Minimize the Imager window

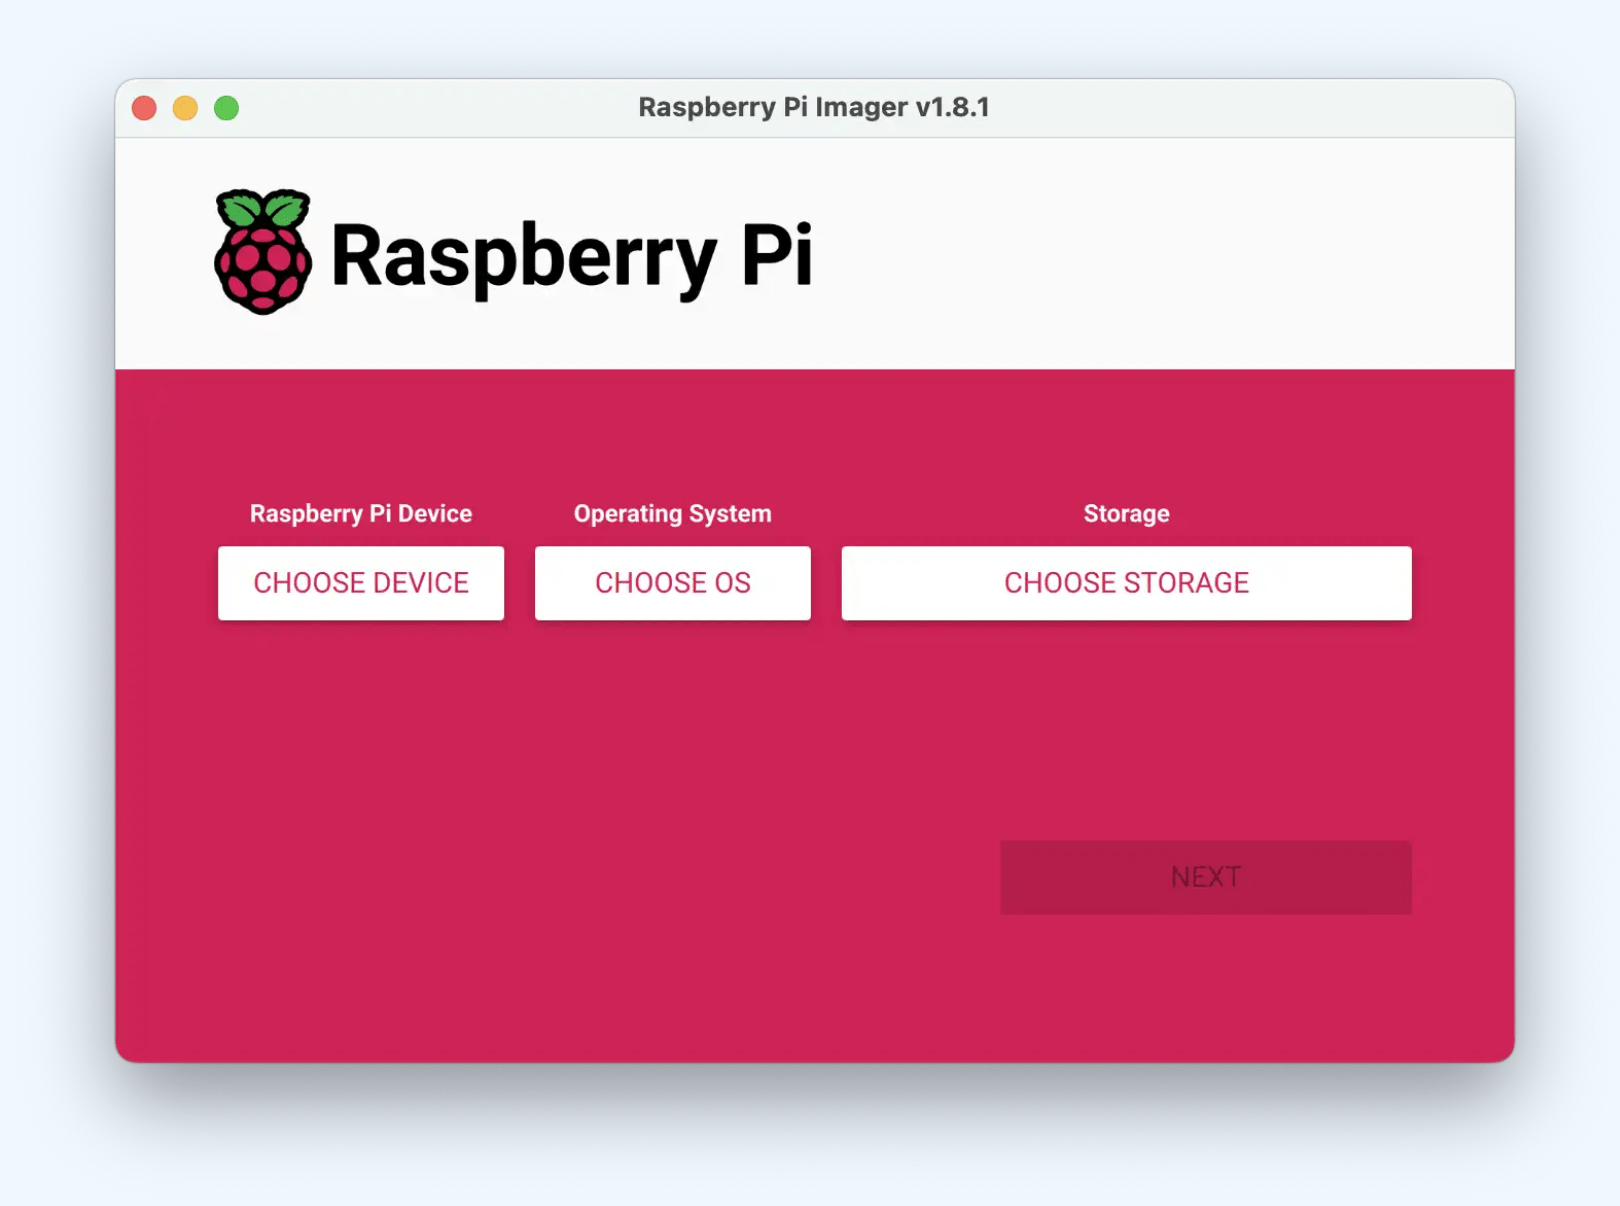186,107
